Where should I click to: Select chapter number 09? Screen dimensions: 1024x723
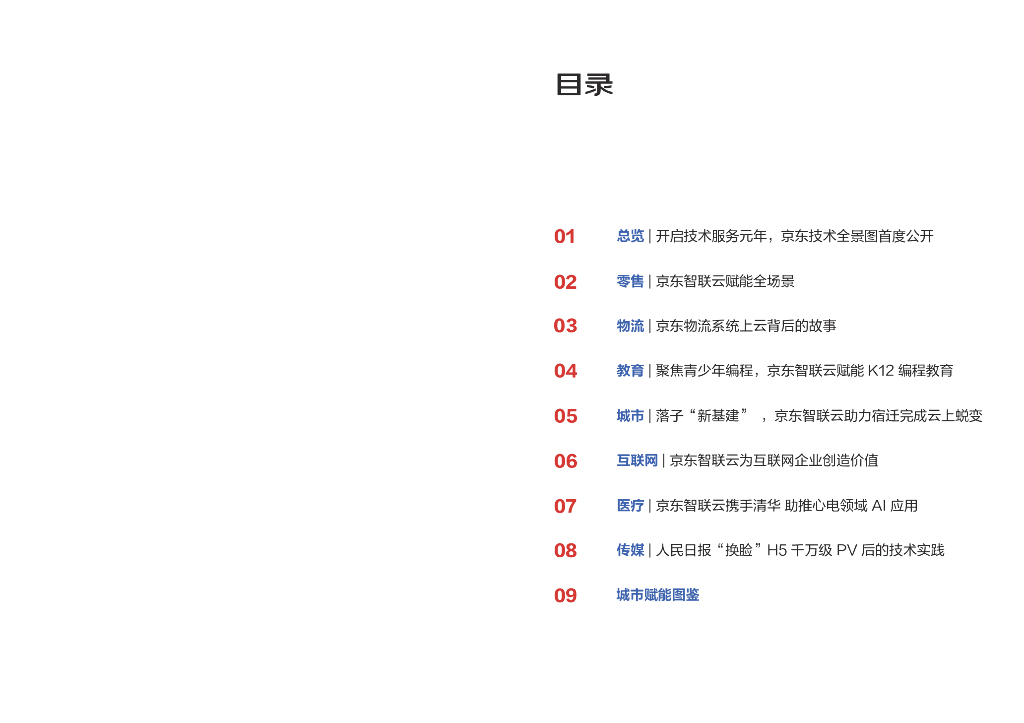566,596
